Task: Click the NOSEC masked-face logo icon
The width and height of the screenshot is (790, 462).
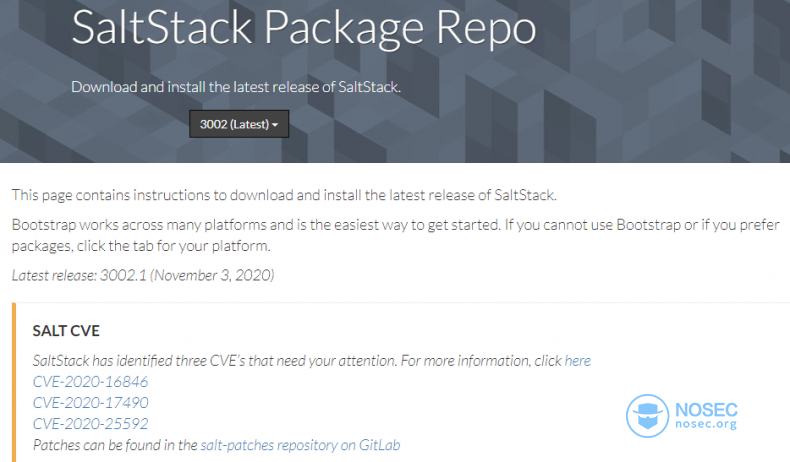Action: tap(647, 416)
